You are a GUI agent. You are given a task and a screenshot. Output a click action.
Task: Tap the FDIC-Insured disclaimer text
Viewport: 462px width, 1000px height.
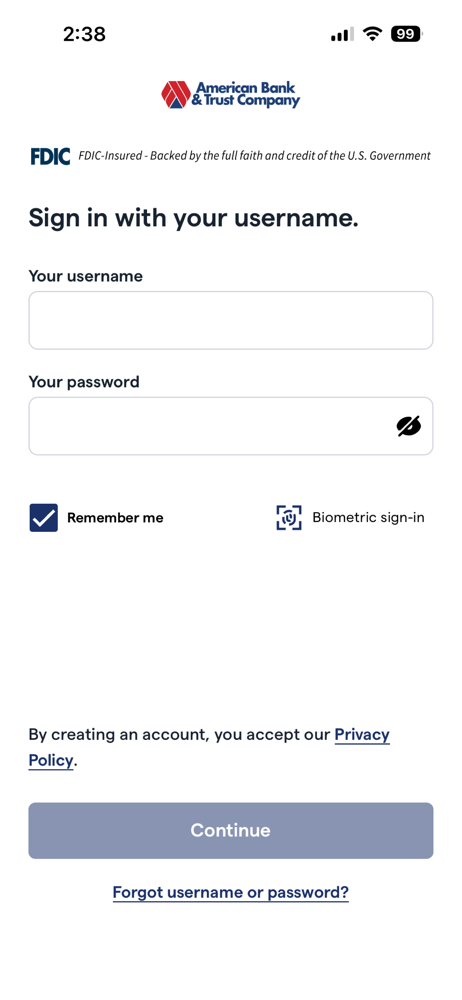(x=255, y=156)
